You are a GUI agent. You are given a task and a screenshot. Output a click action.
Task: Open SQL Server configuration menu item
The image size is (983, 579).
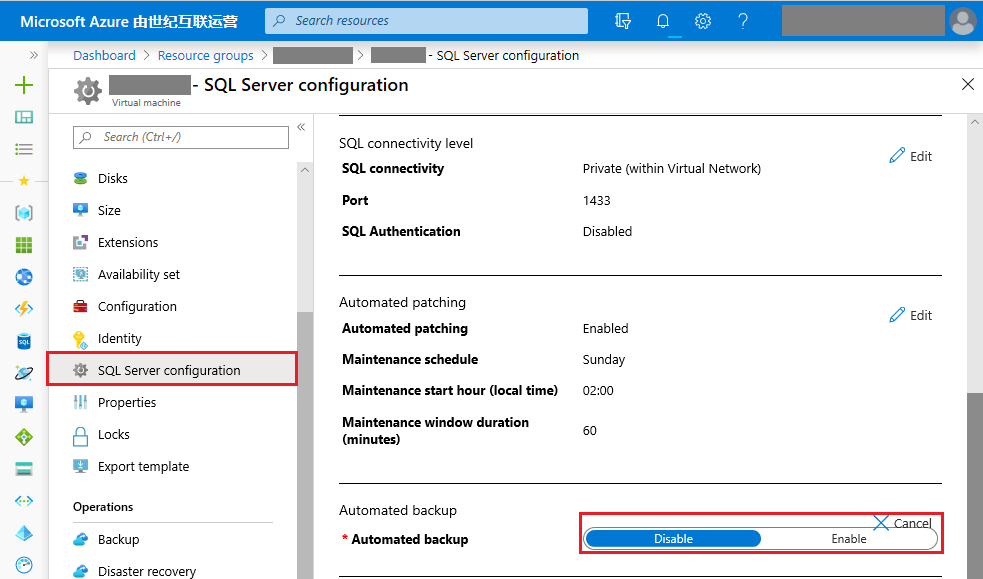(169, 371)
